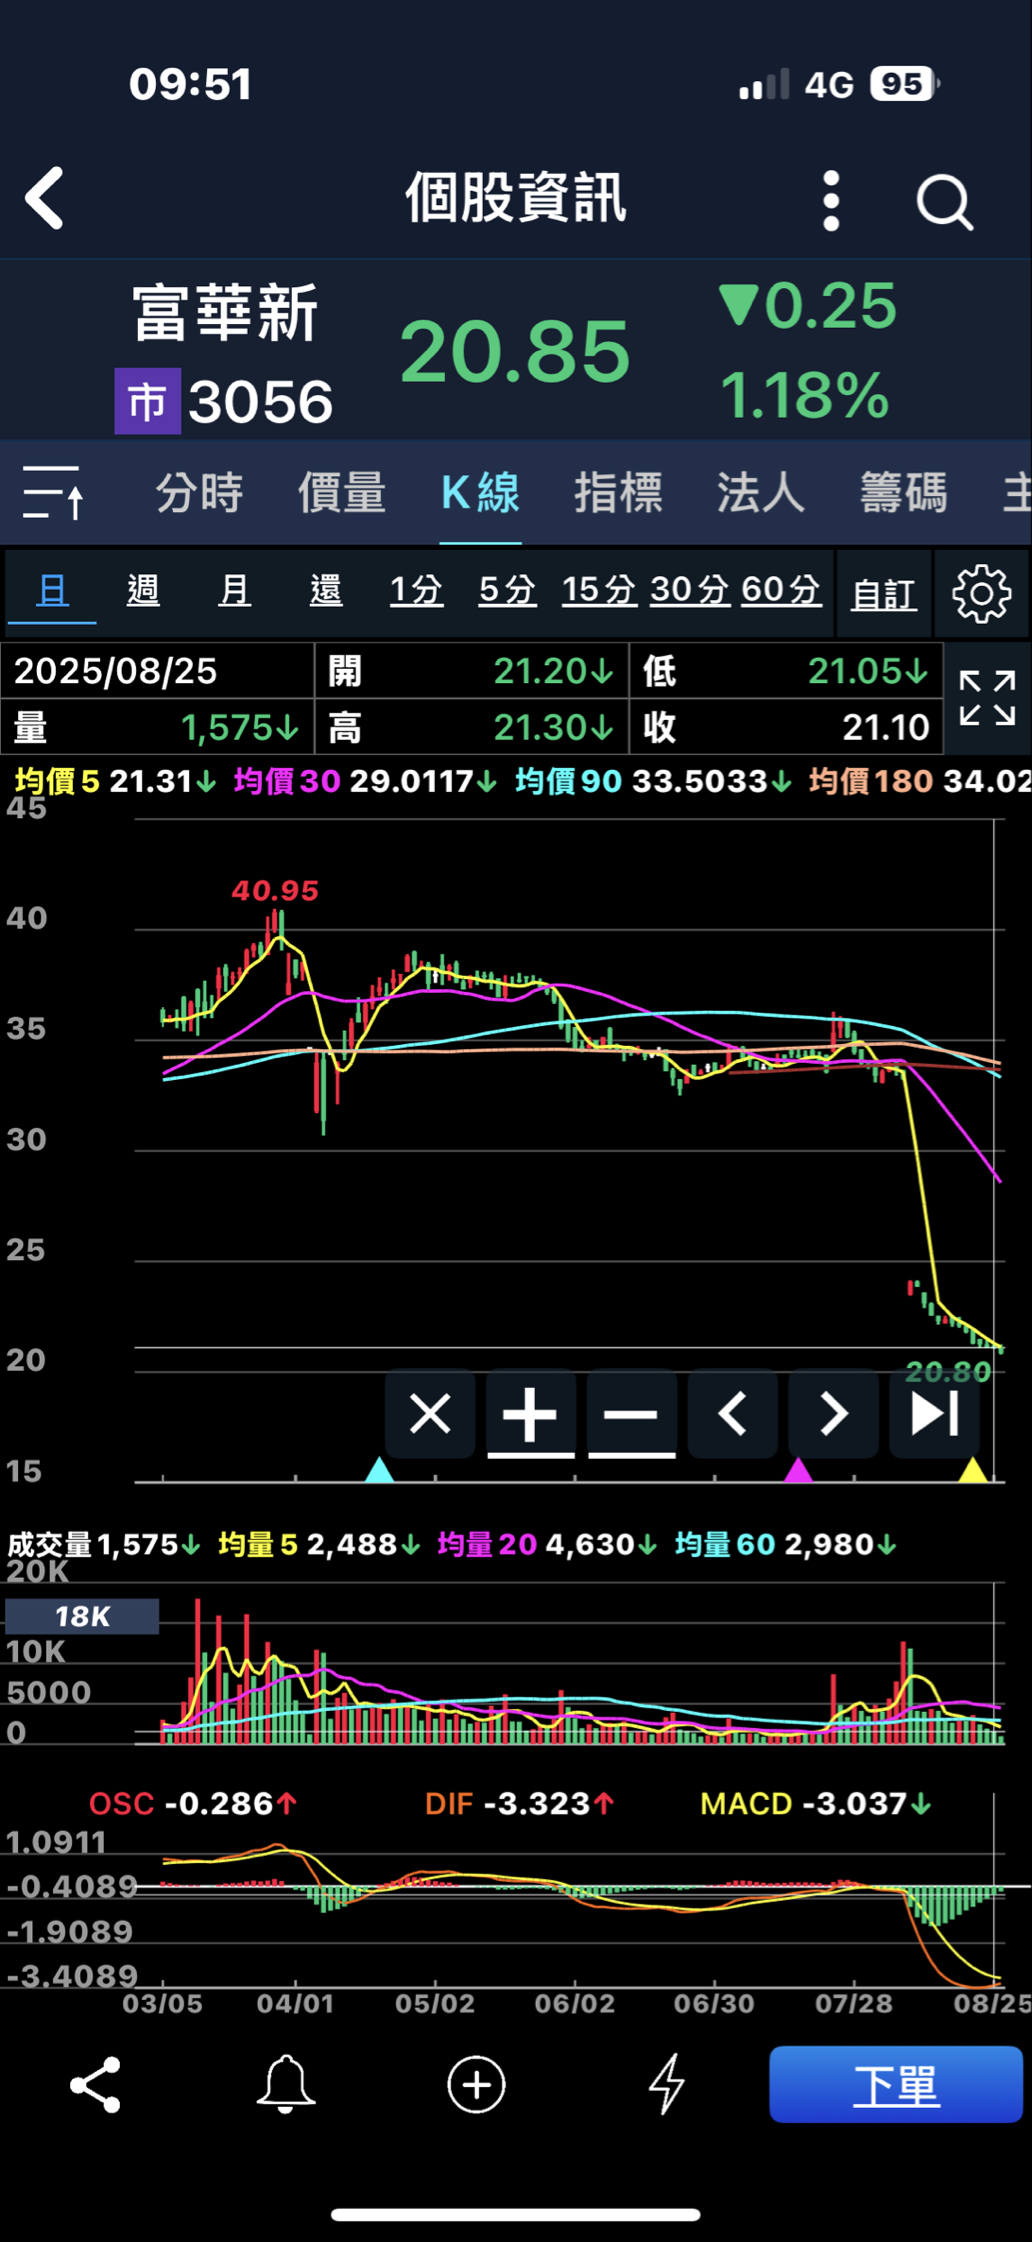Tap the 18K volume scale tag

click(82, 1616)
